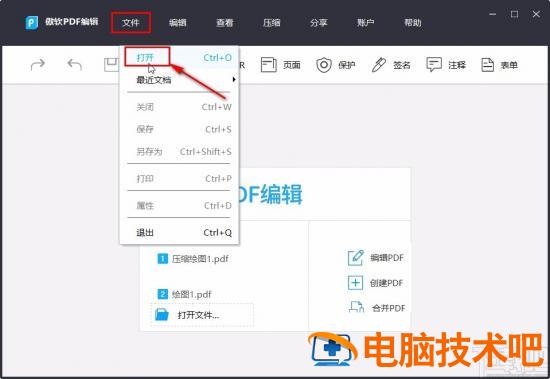
Task: Click the 合并PDF merge icon
Action: tap(356, 307)
